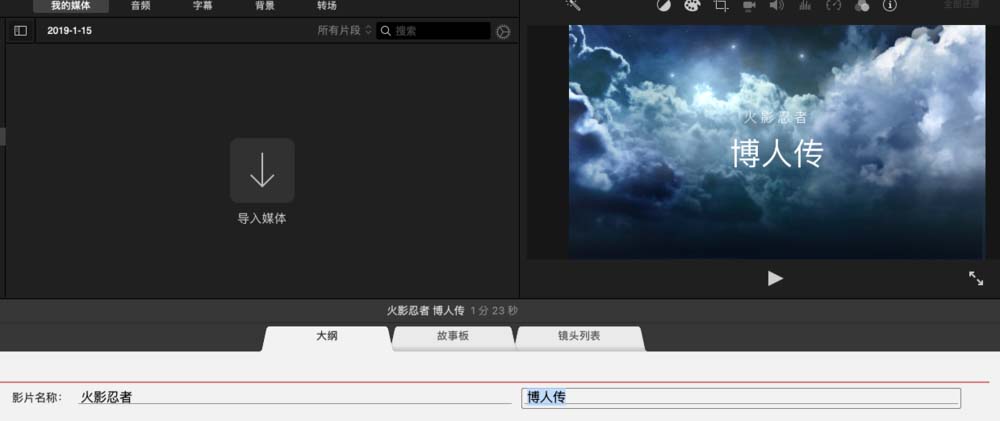Click the 2019-1-15 event title
The height and width of the screenshot is (421, 1000).
70,31
